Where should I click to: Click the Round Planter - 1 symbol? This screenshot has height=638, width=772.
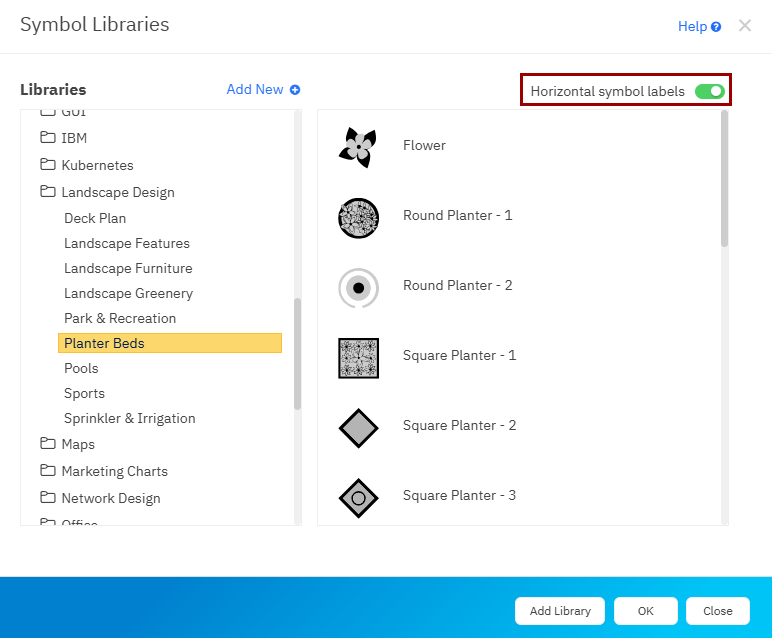[x=358, y=217]
